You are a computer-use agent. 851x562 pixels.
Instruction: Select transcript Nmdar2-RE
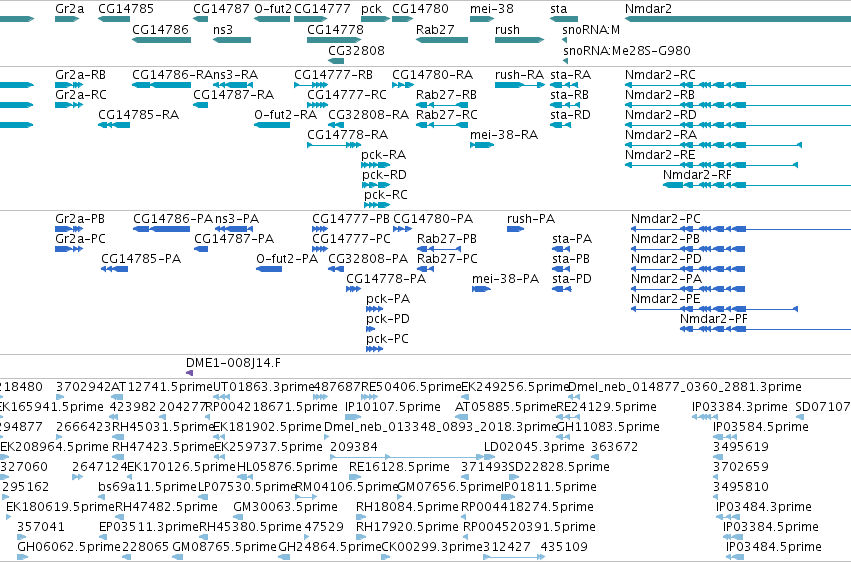(712, 165)
